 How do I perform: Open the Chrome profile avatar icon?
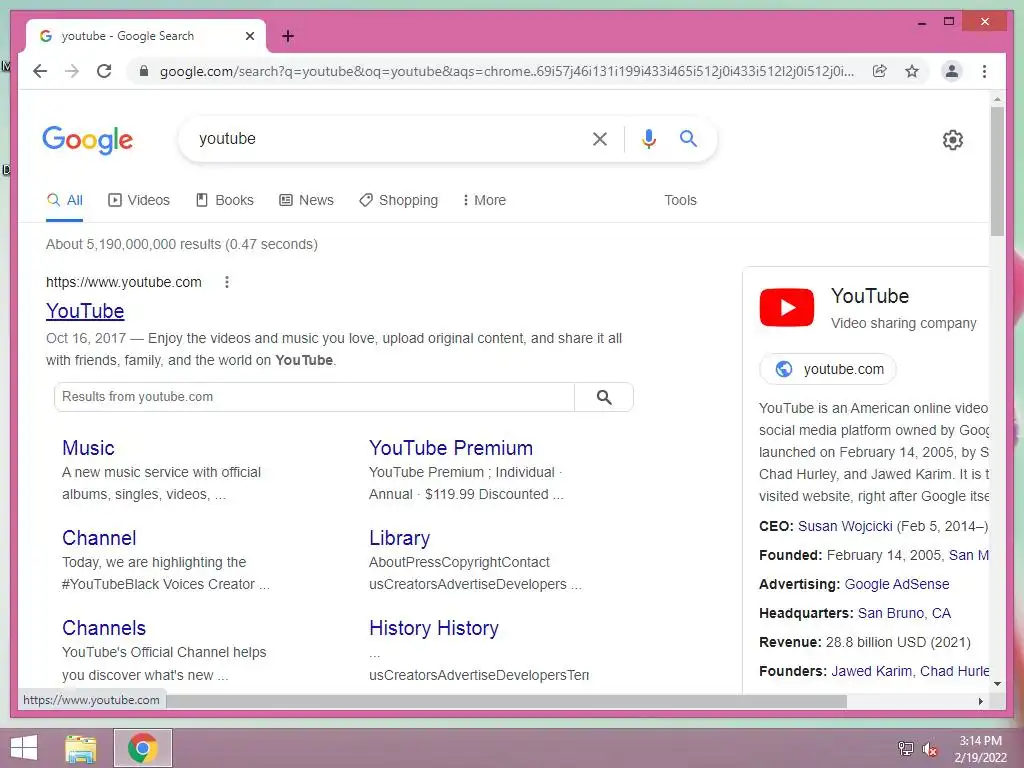pos(952,71)
